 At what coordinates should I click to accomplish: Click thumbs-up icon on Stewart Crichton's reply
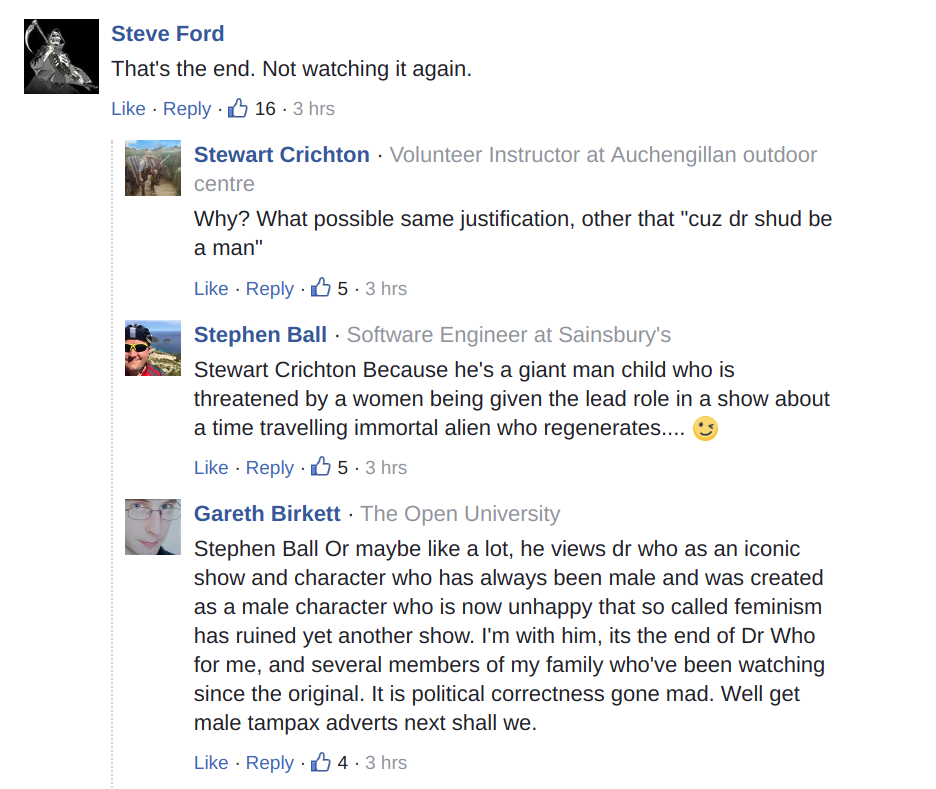point(321,288)
